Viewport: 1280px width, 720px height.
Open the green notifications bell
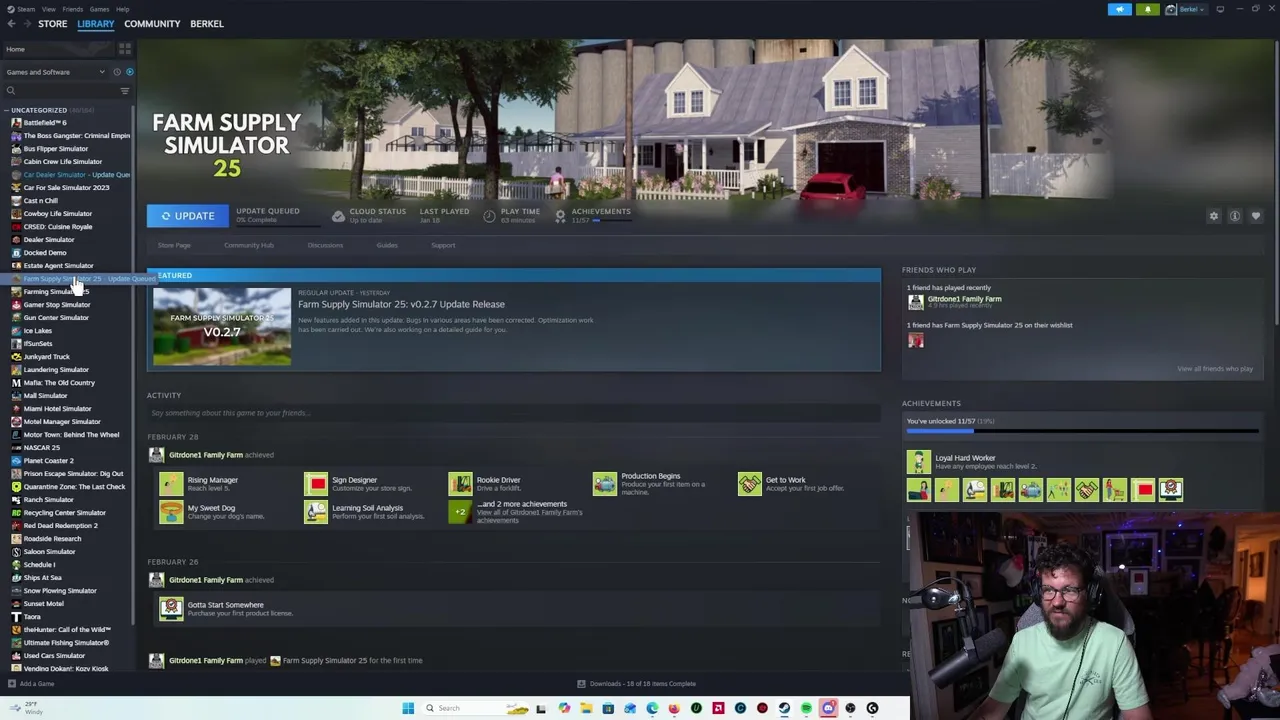[x=1147, y=9]
